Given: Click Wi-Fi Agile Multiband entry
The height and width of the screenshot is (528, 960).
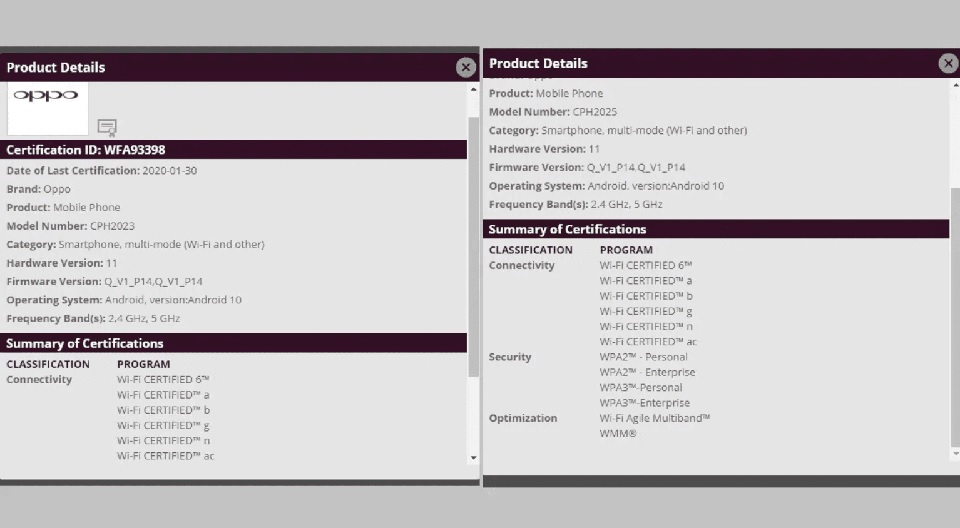Looking at the screenshot, I should pyautogui.click(x=654, y=418).
